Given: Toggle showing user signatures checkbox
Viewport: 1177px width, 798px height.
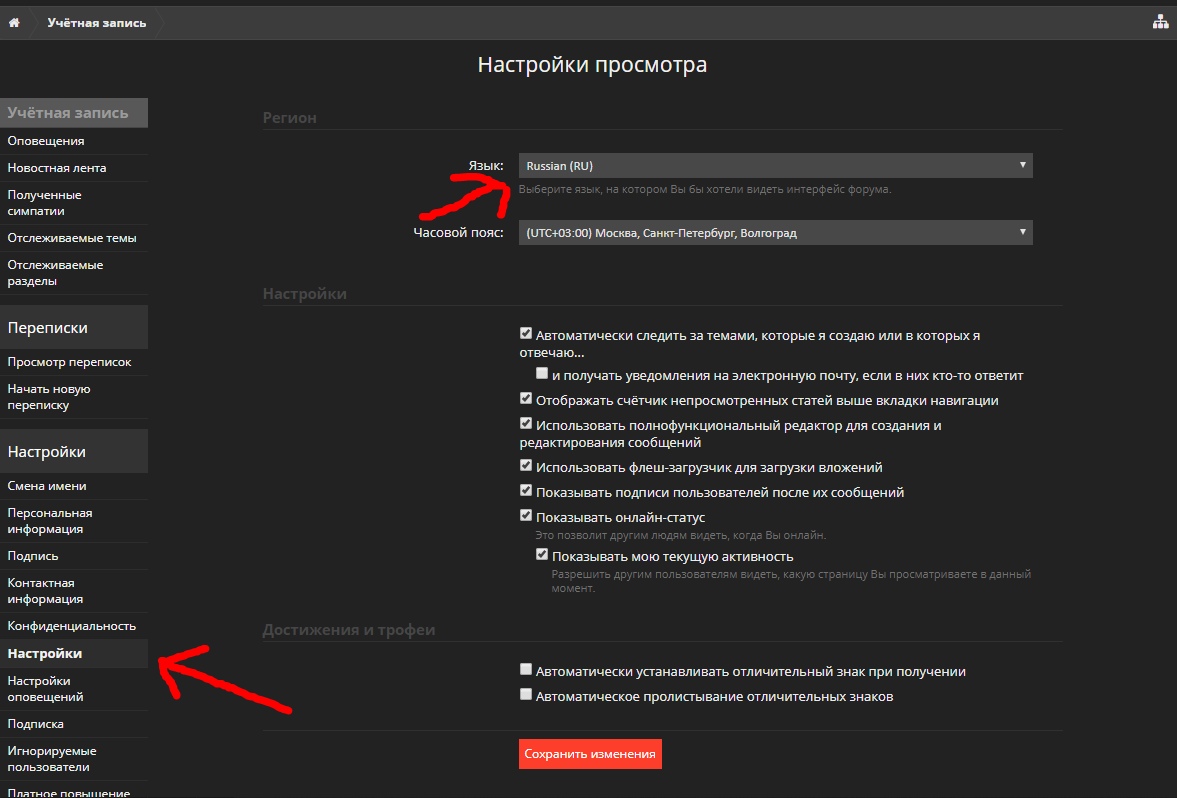Looking at the screenshot, I should (x=526, y=490).
